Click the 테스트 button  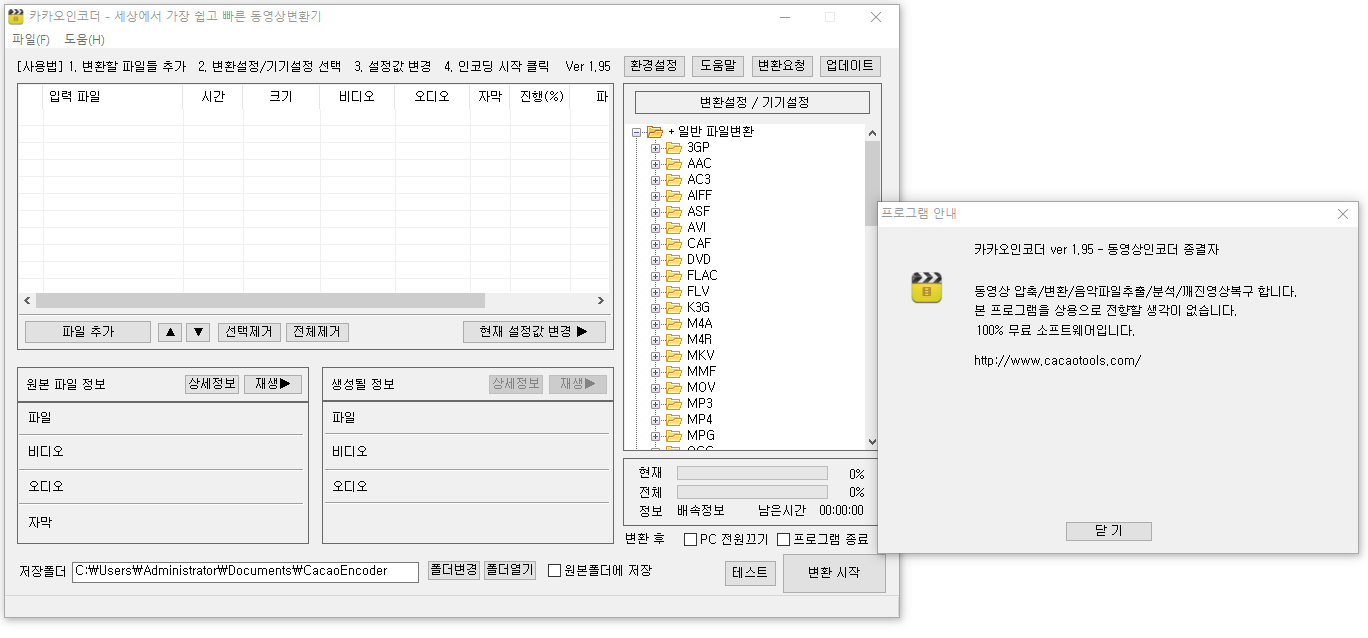coord(750,573)
